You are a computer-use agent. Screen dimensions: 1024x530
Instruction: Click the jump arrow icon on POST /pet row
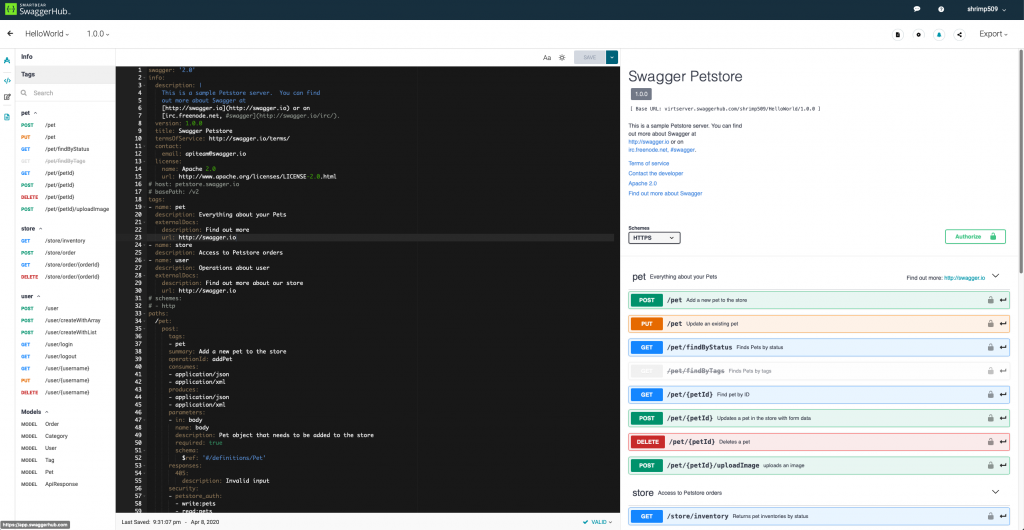pyautogui.click(x=1003, y=300)
